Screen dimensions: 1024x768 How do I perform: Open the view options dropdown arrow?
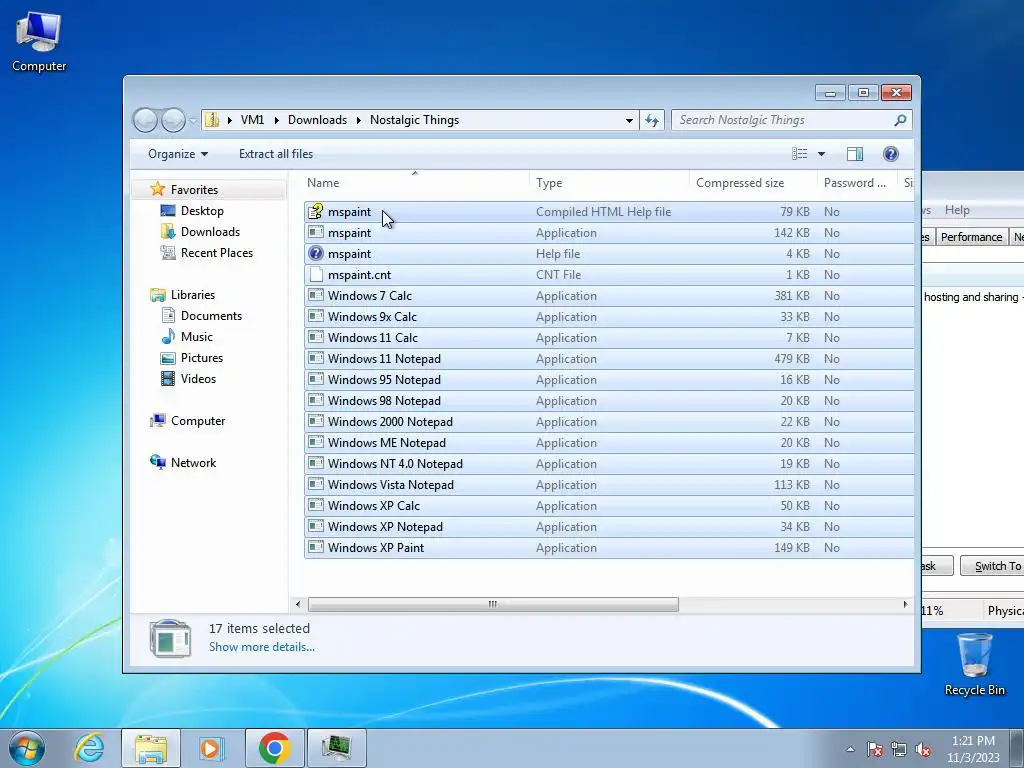pos(822,154)
